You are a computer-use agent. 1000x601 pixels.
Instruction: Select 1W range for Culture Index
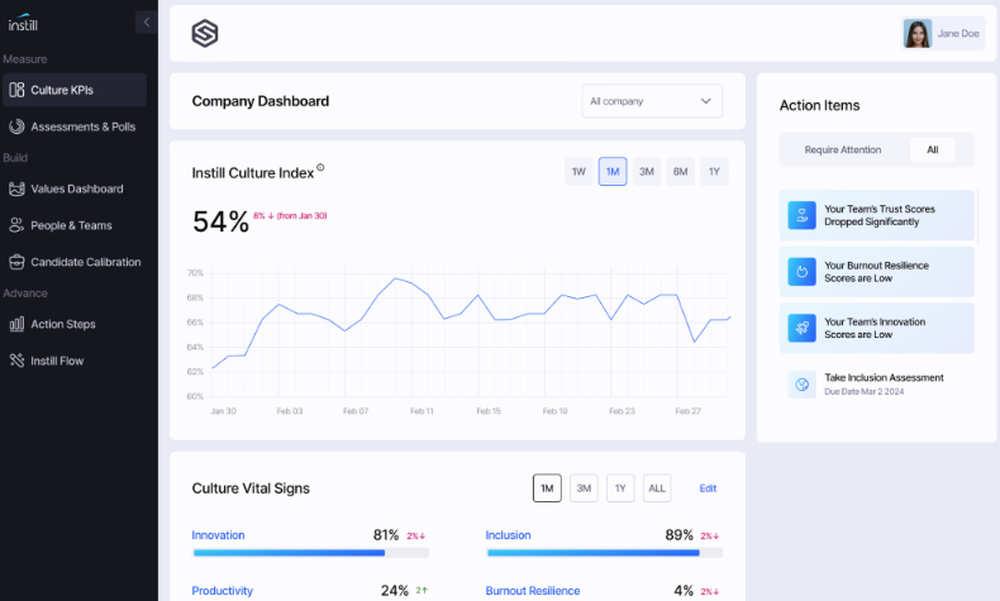click(x=578, y=172)
